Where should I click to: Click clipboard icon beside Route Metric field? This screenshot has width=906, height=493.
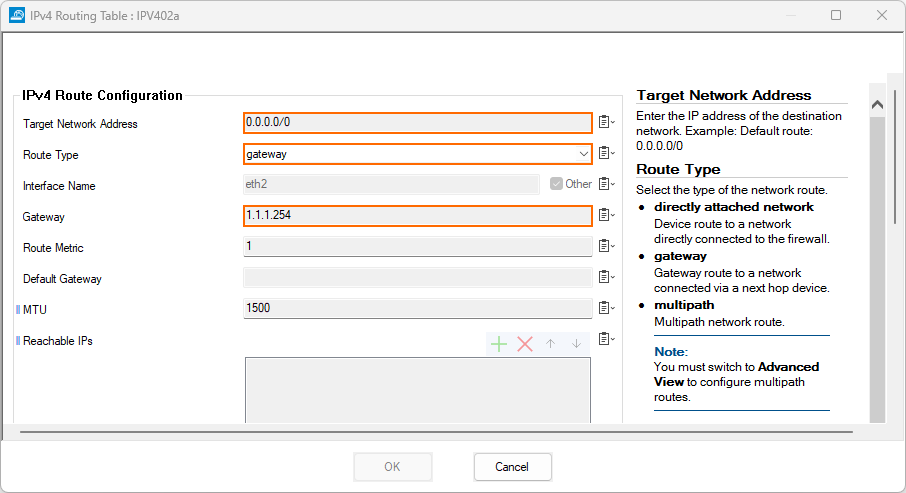tap(606, 246)
